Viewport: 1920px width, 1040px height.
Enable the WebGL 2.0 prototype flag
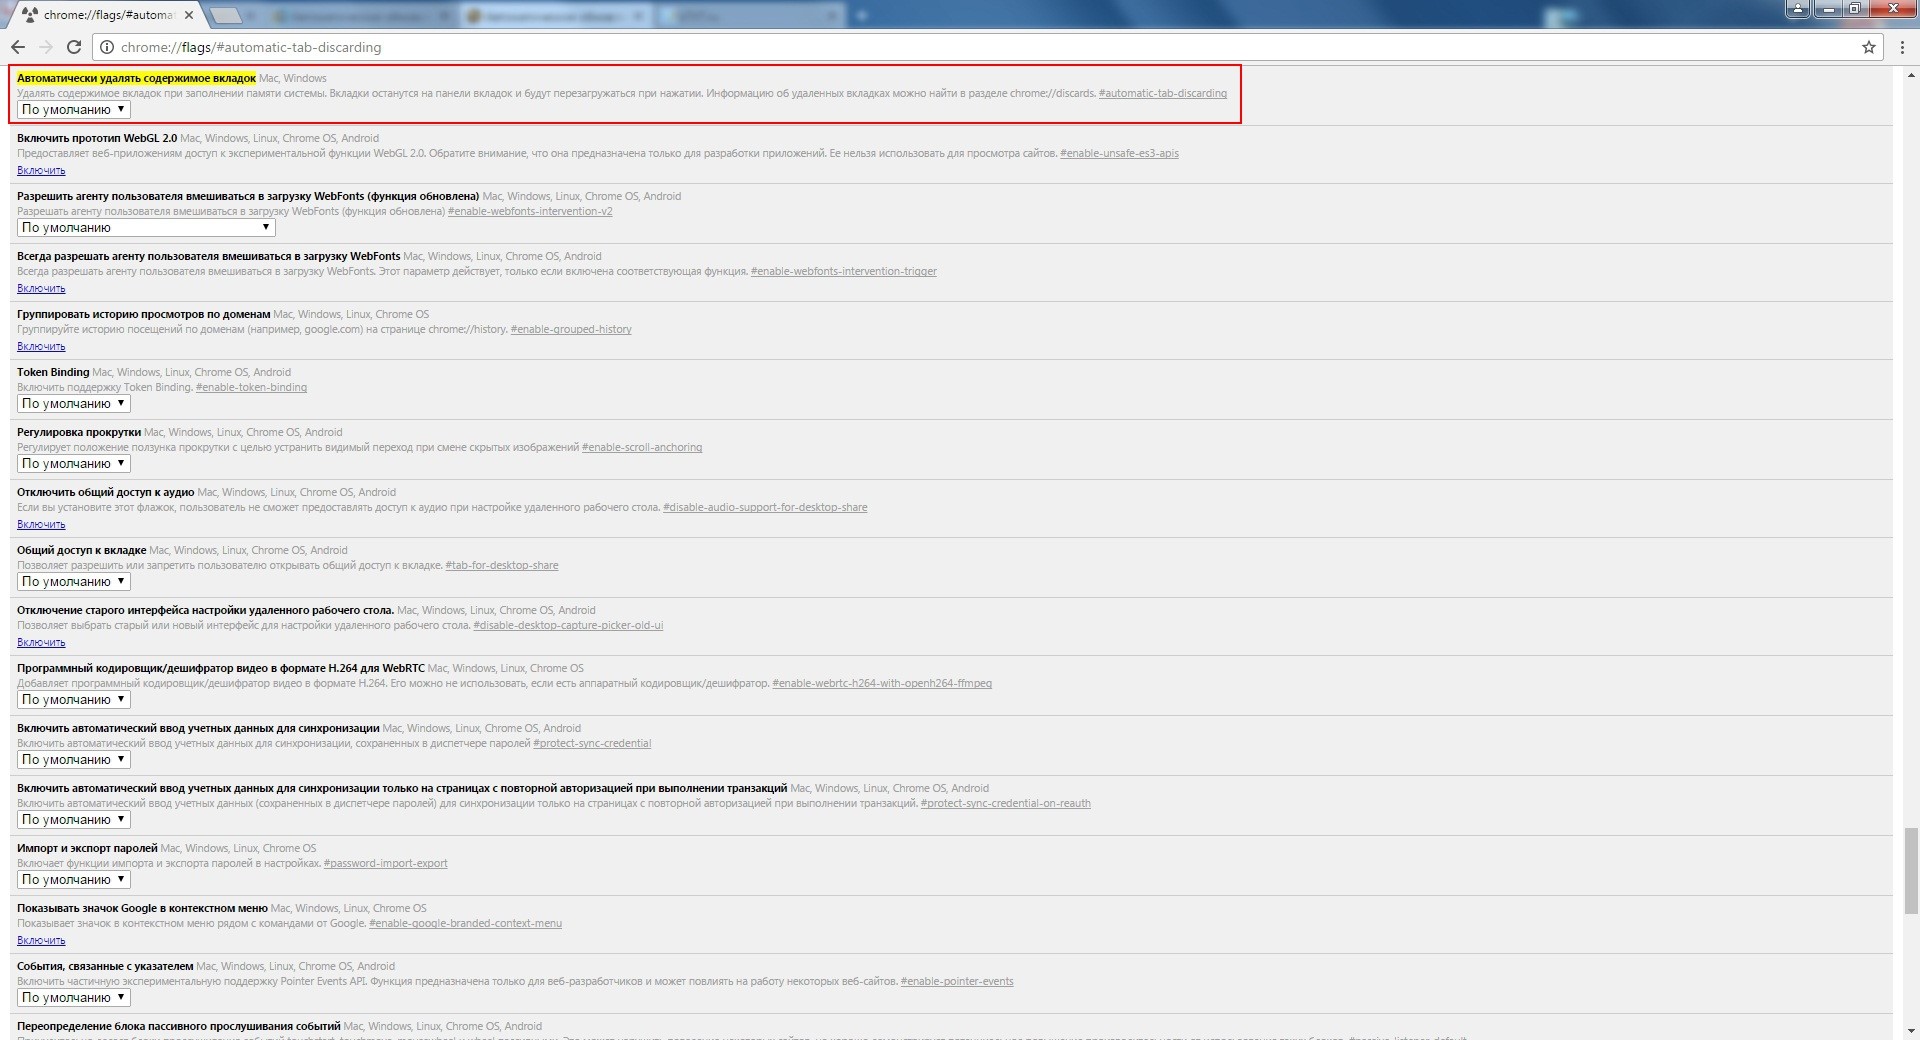click(x=41, y=171)
